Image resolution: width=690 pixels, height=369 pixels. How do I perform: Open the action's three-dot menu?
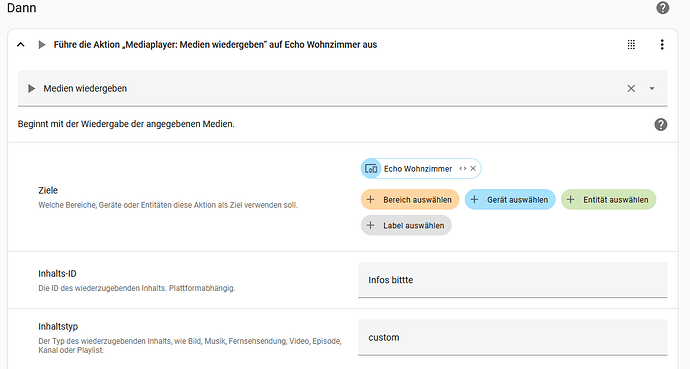(662, 44)
